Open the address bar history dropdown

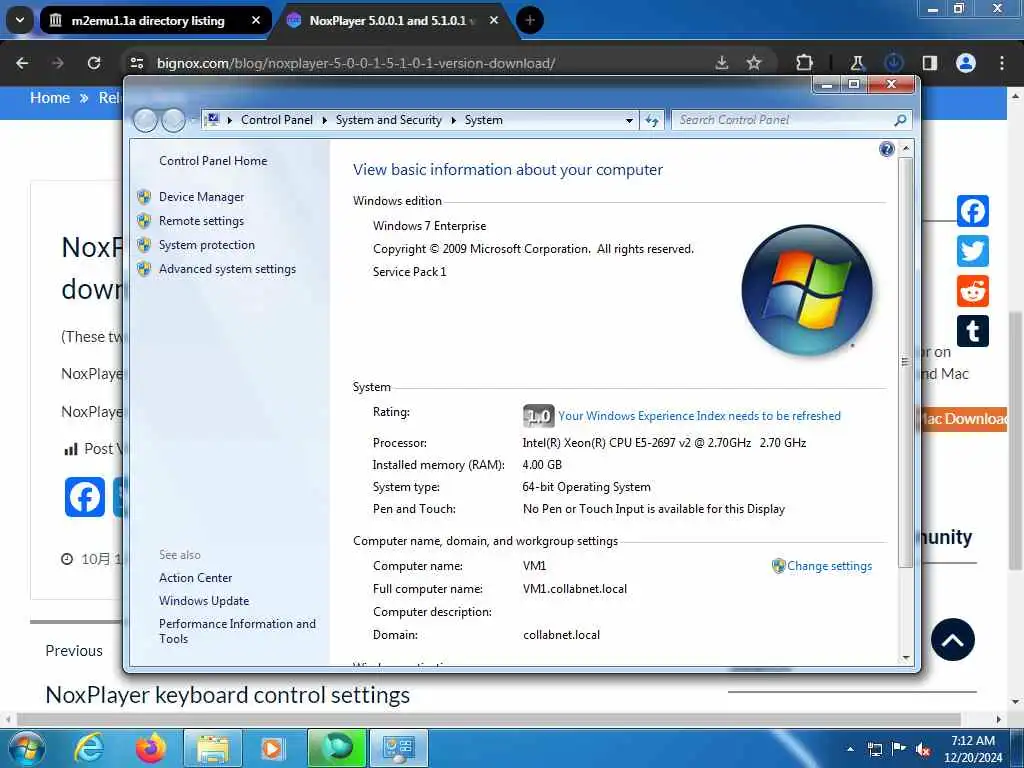[629, 120]
